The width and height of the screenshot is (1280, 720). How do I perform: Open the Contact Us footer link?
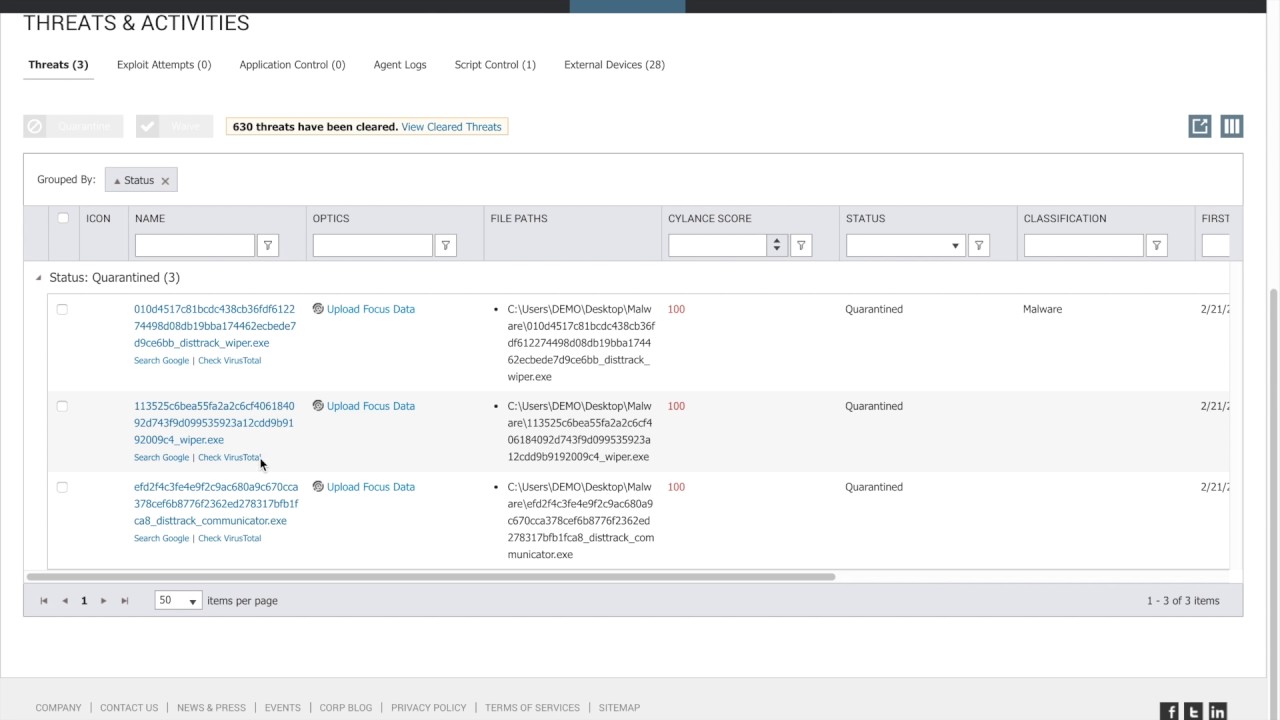(x=129, y=708)
